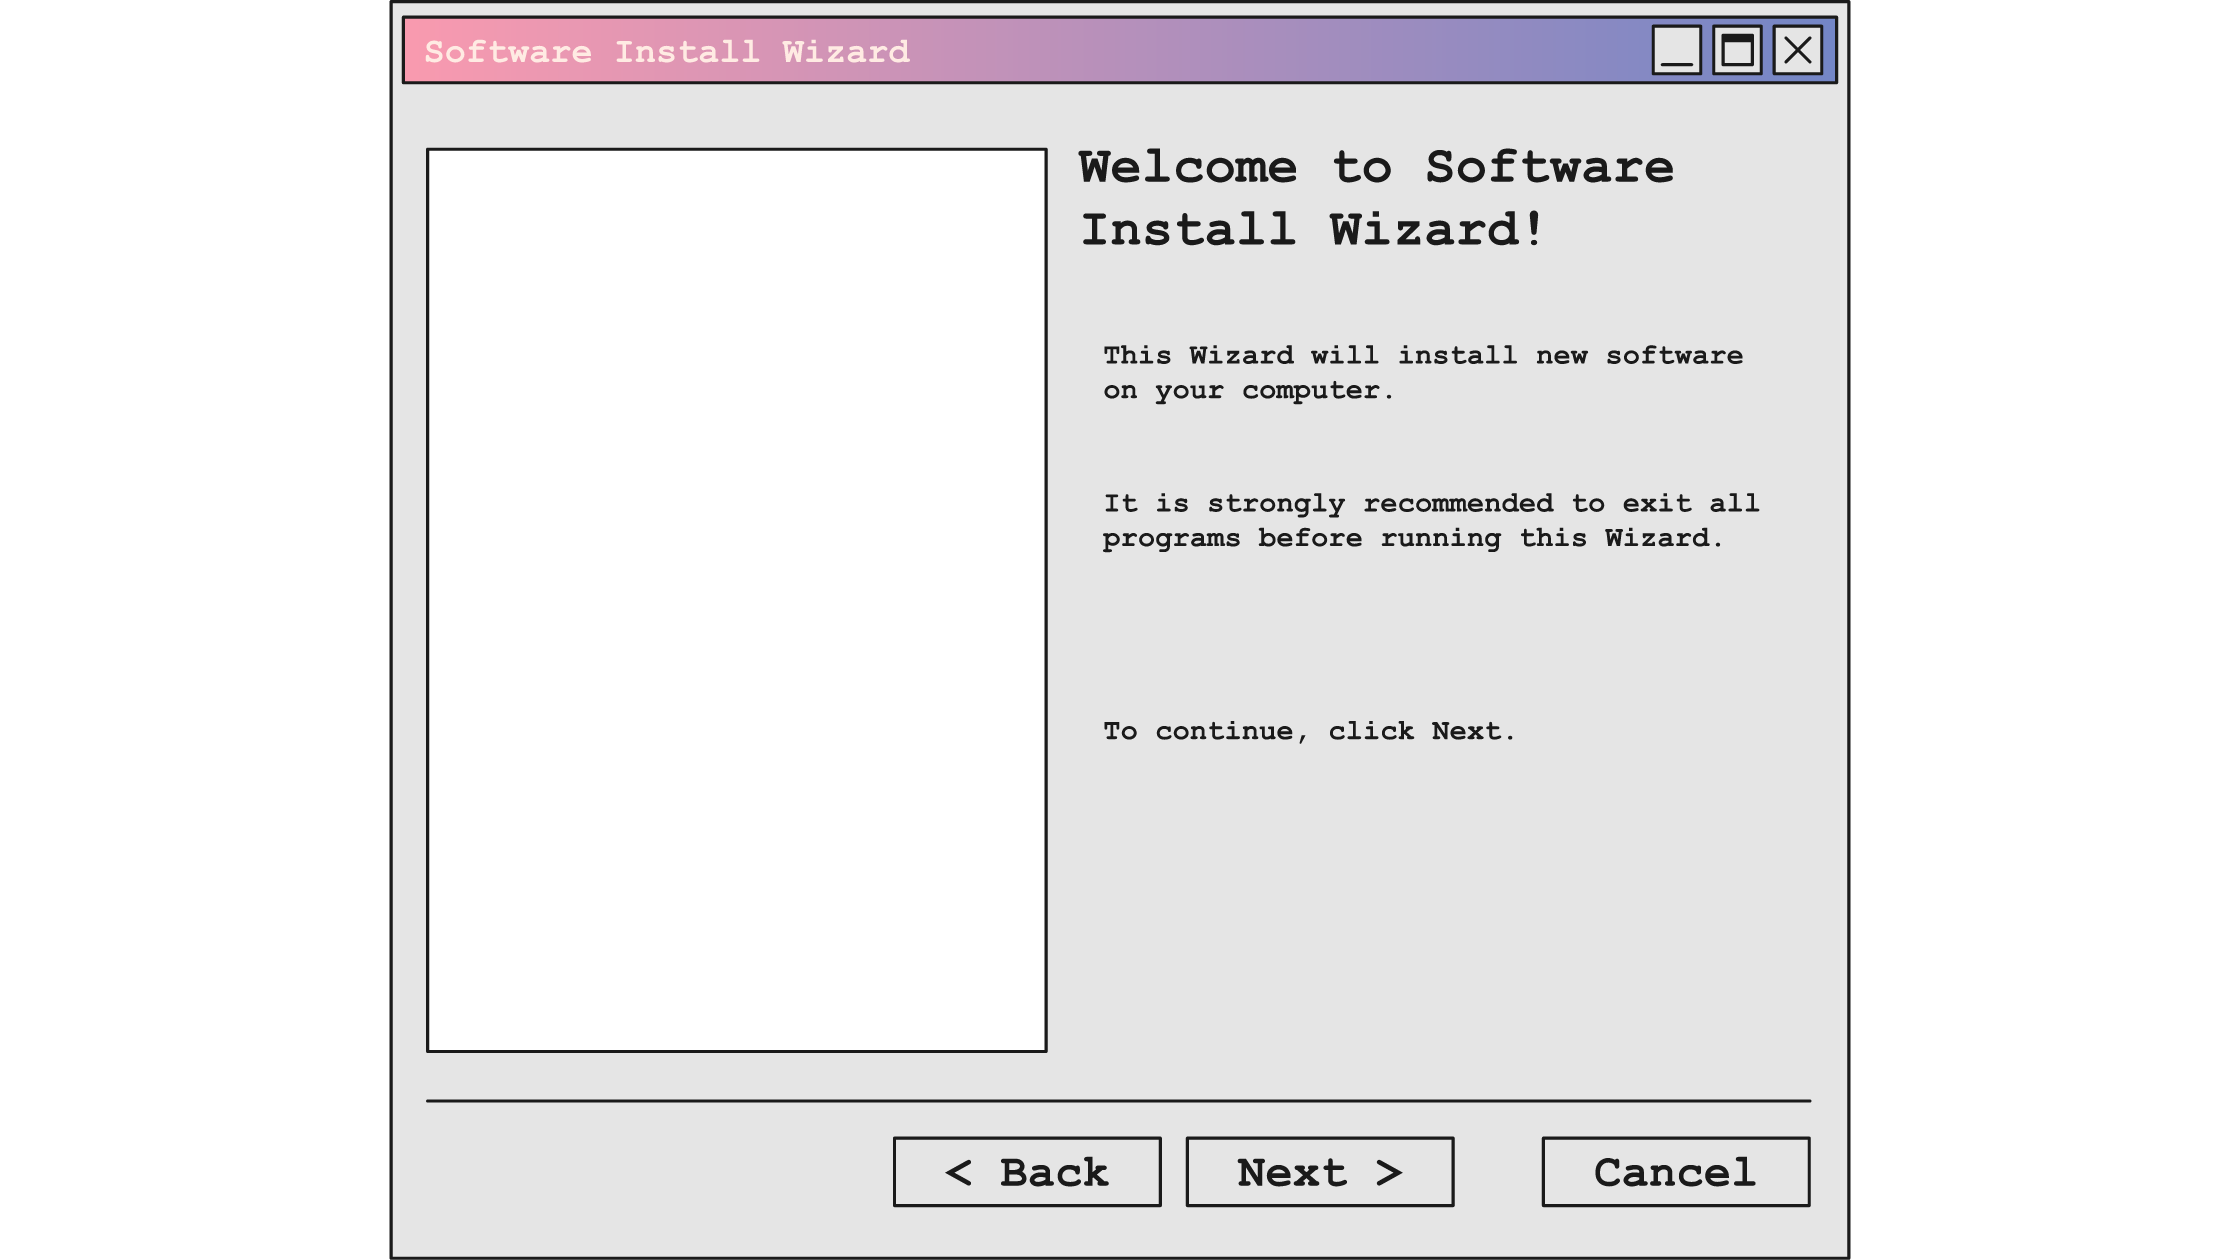Click the Welcome to Software Install Wizard heading
Screen dimensions: 2240x1260
pyautogui.click(x=1375, y=198)
